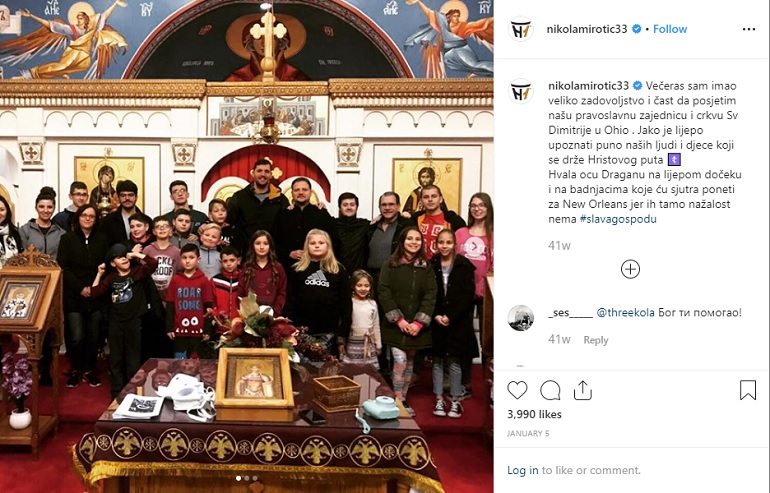Reply to the _ses____ comment
The image size is (770, 493).
coord(596,340)
